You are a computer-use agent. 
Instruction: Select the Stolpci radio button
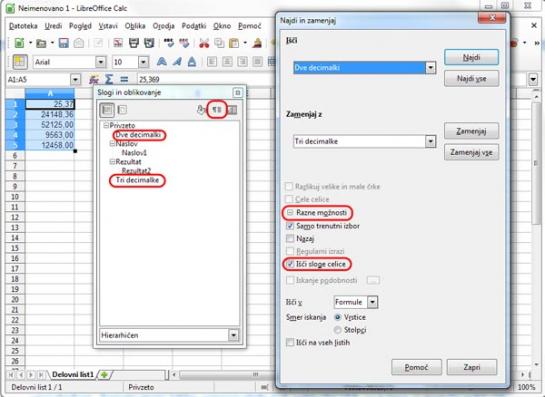[337, 330]
